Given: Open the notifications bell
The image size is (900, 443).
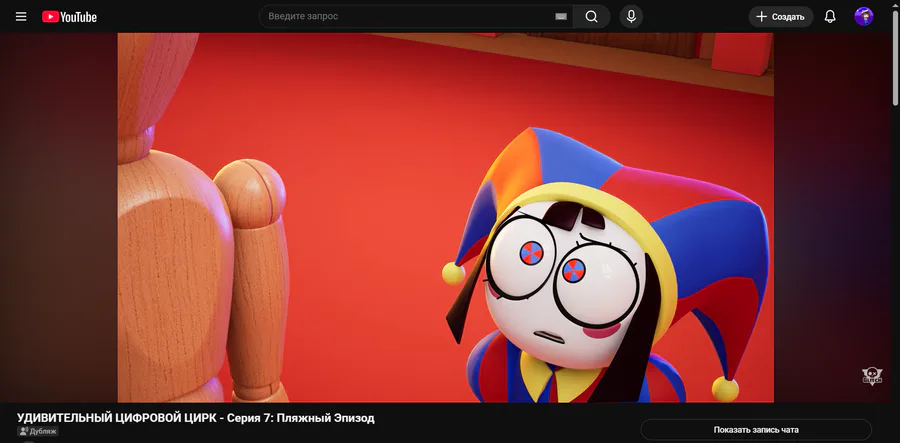Looking at the screenshot, I should click(x=830, y=17).
